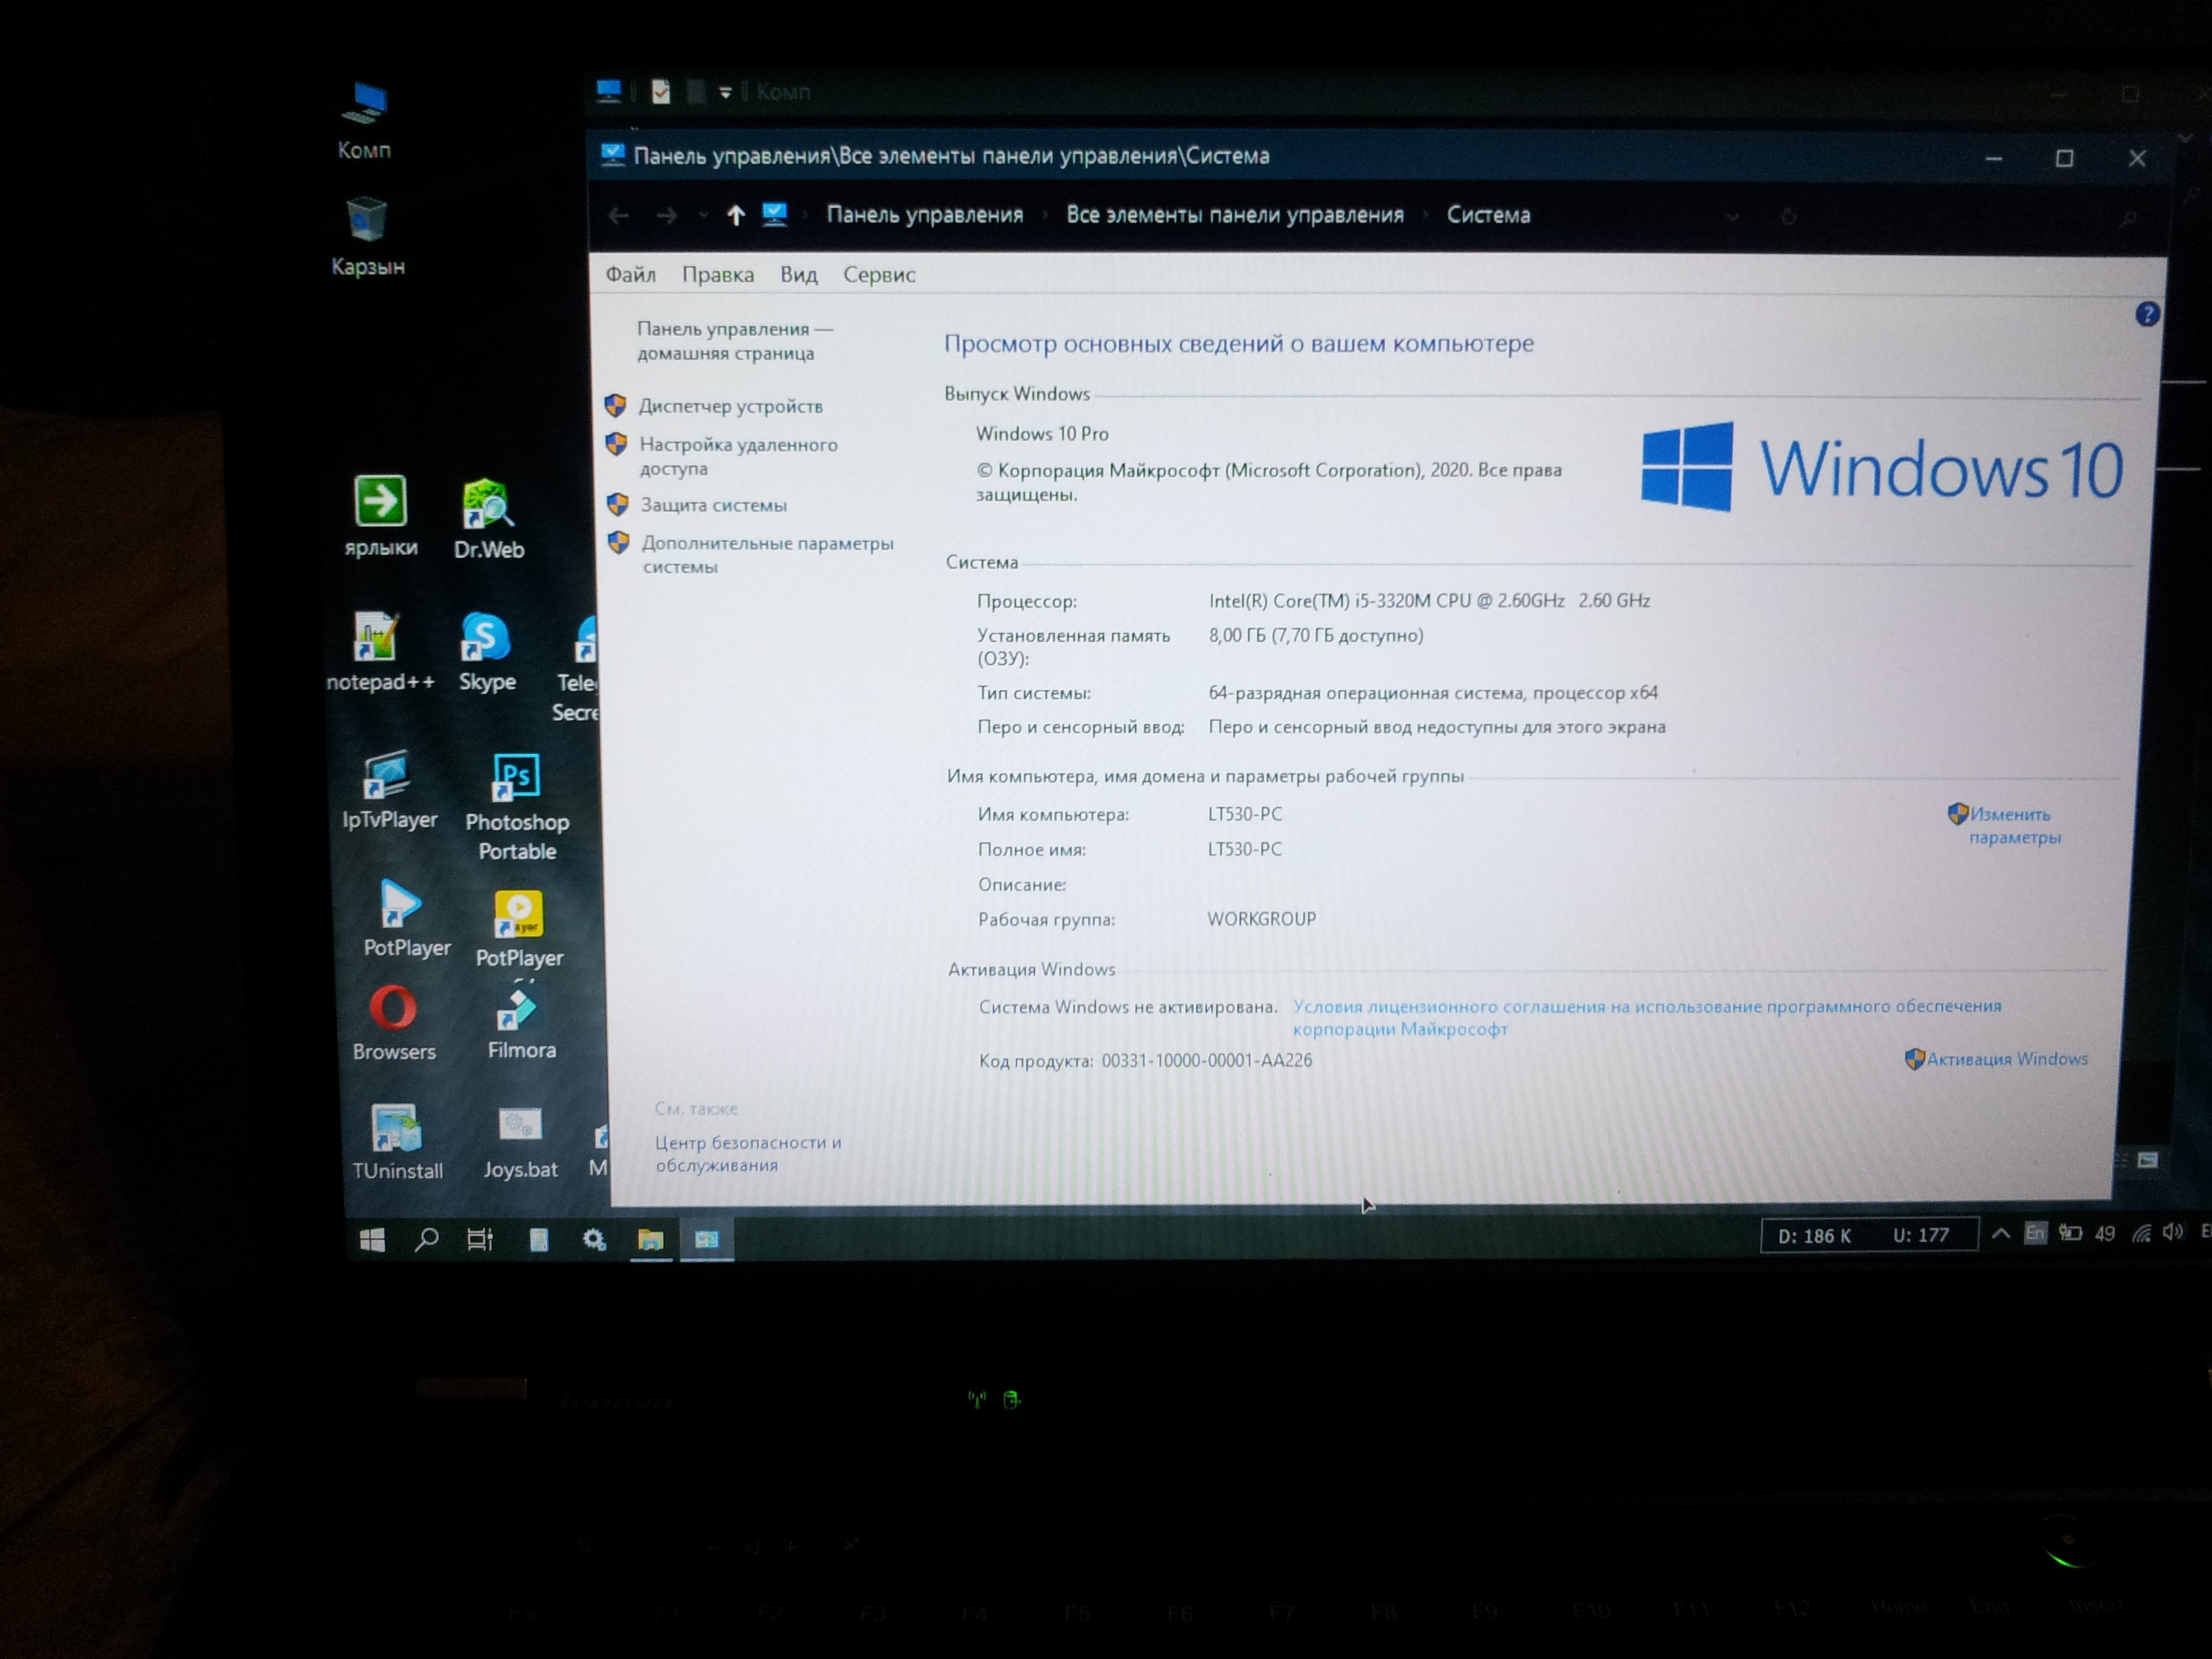Launch Dr.Web from the desktop
This screenshot has height=1659, width=2212.
(x=488, y=519)
